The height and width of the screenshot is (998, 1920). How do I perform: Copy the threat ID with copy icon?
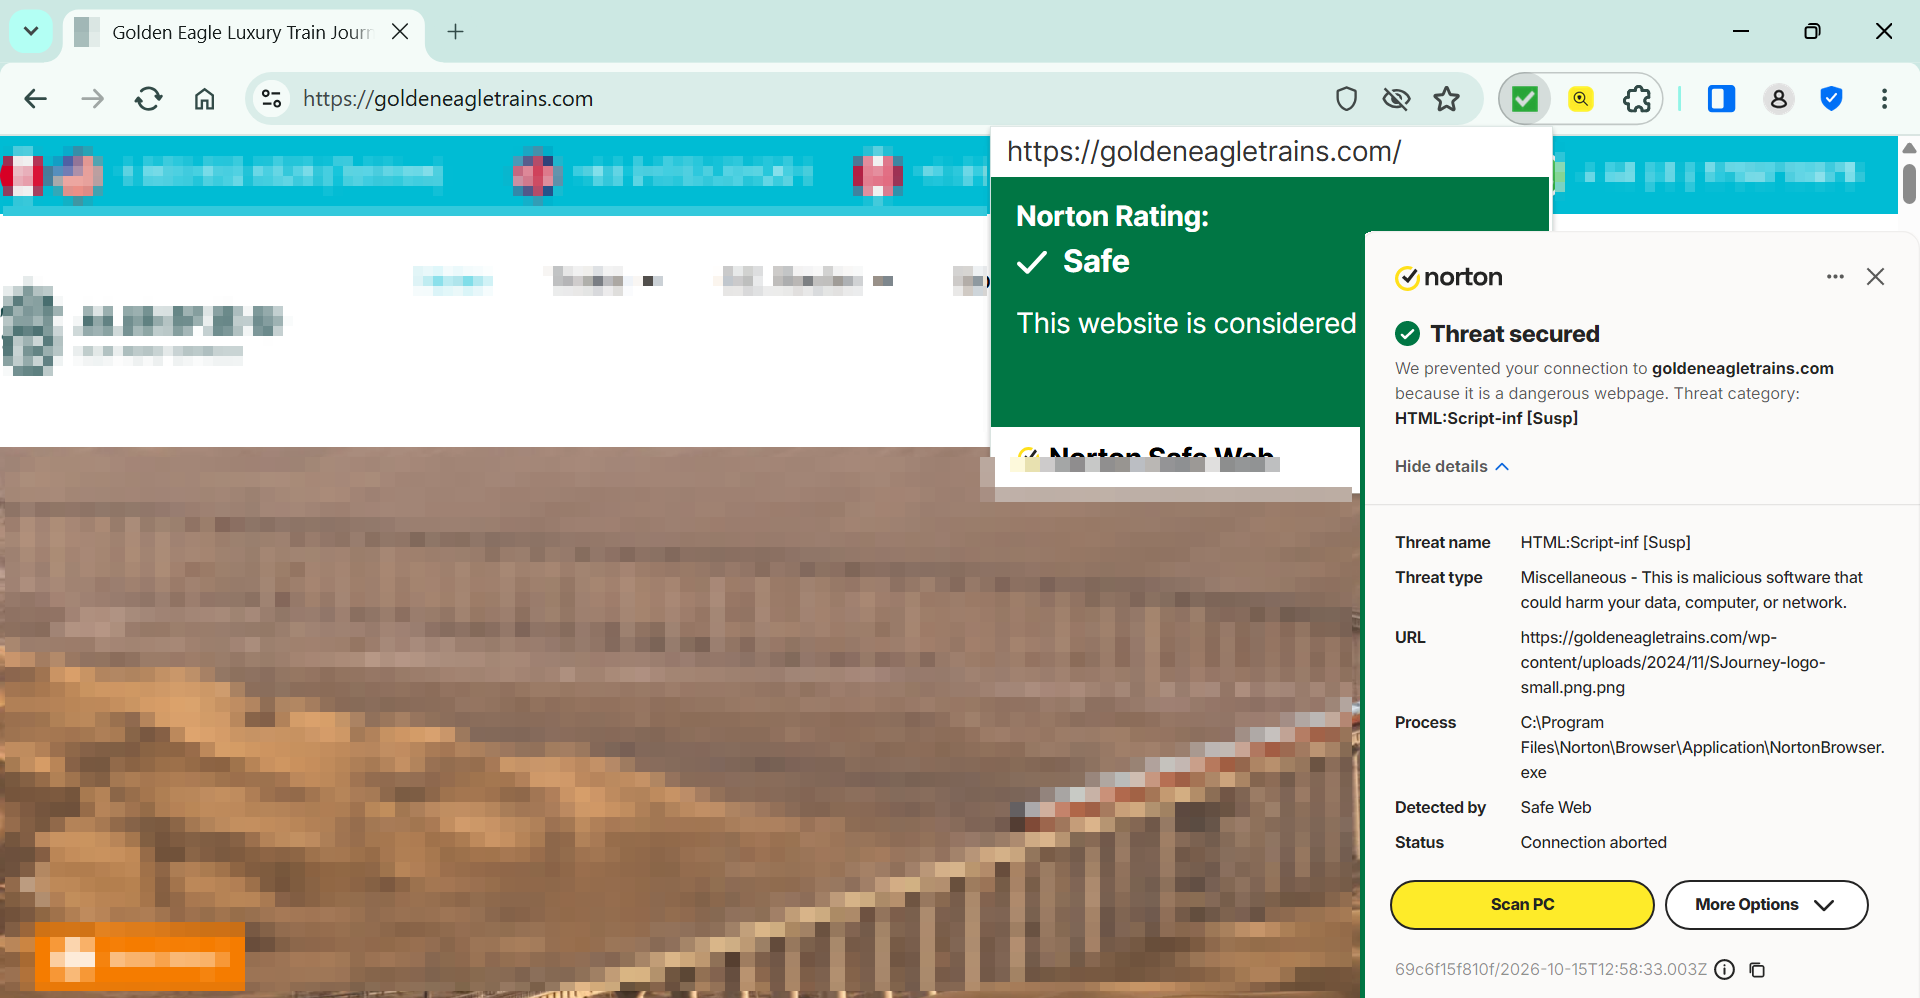1757,970
